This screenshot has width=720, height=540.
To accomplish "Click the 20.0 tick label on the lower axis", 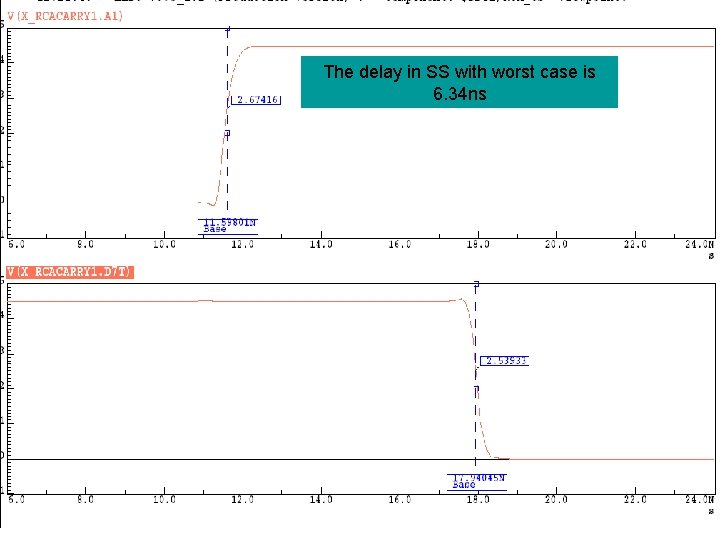I will [556, 500].
